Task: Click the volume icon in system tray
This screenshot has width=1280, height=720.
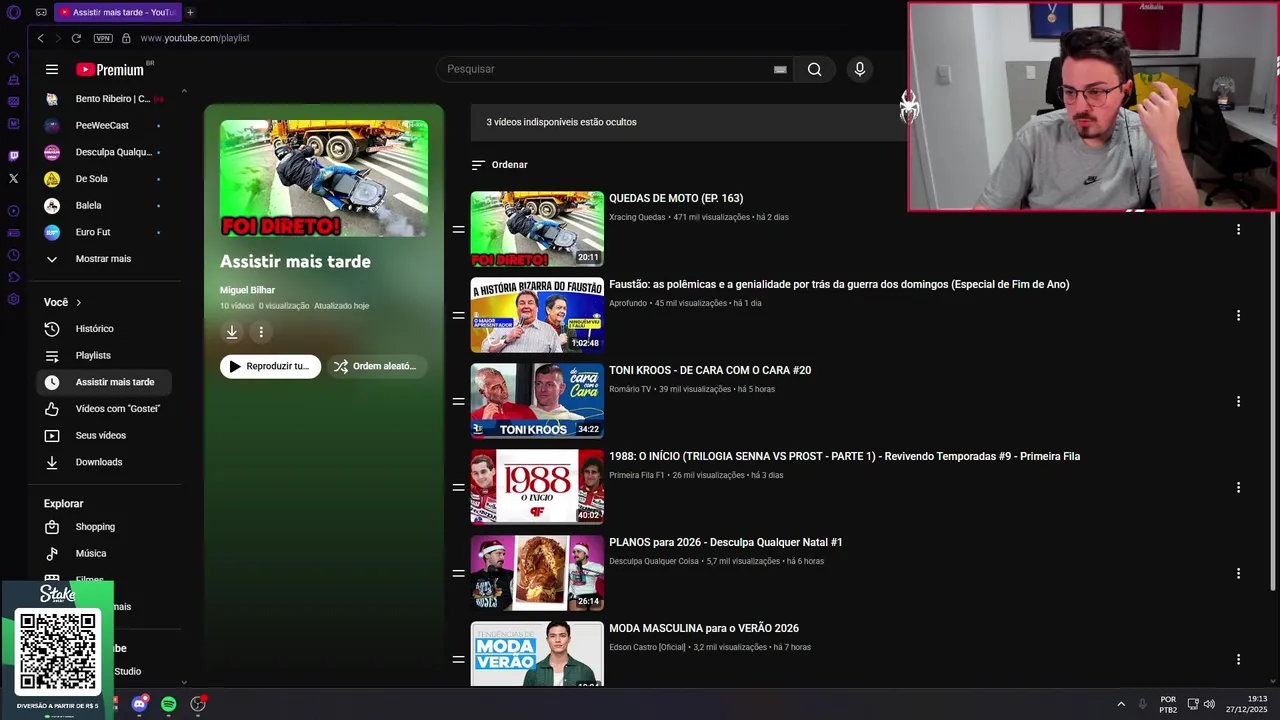Action: [x=1209, y=704]
